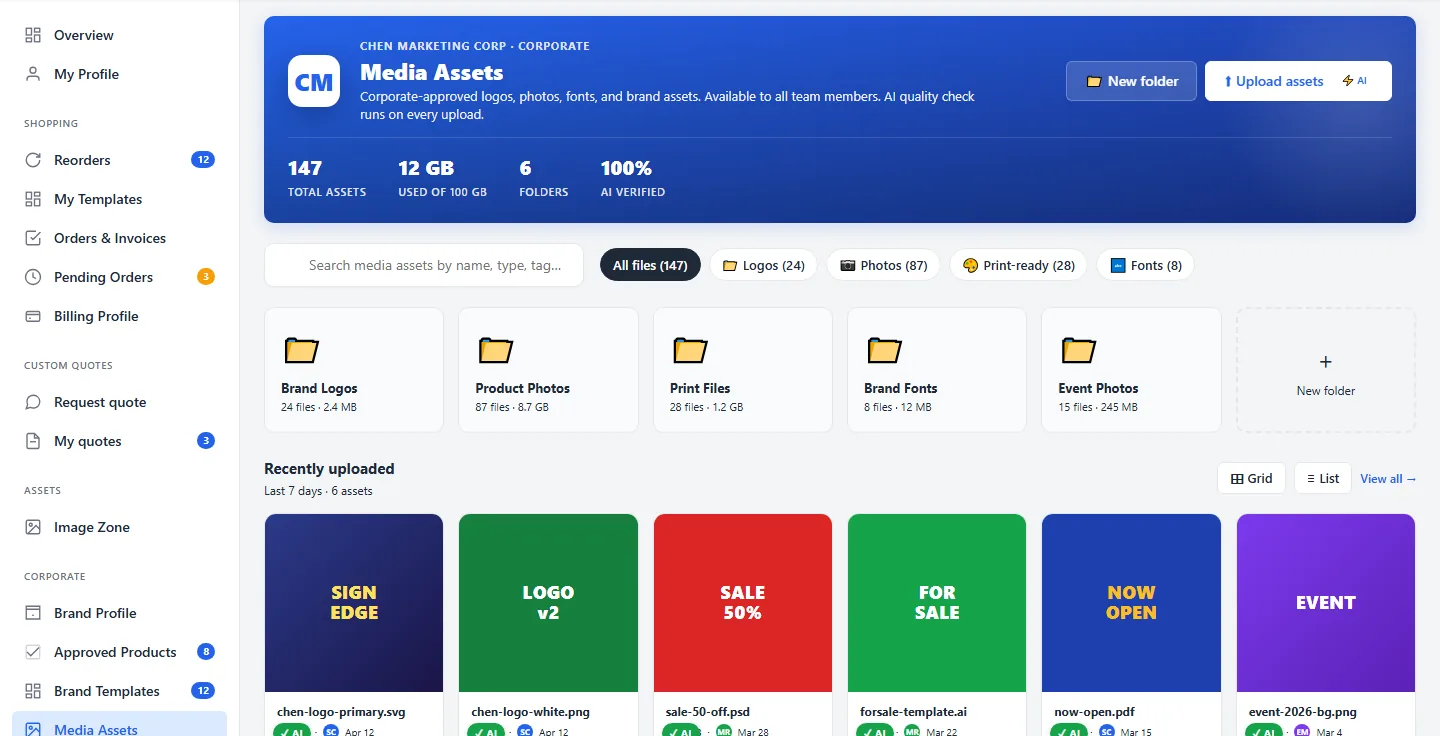1440x736 pixels.
Task: Click the Request quote chat bubble icon
Action: pos(33,402)
